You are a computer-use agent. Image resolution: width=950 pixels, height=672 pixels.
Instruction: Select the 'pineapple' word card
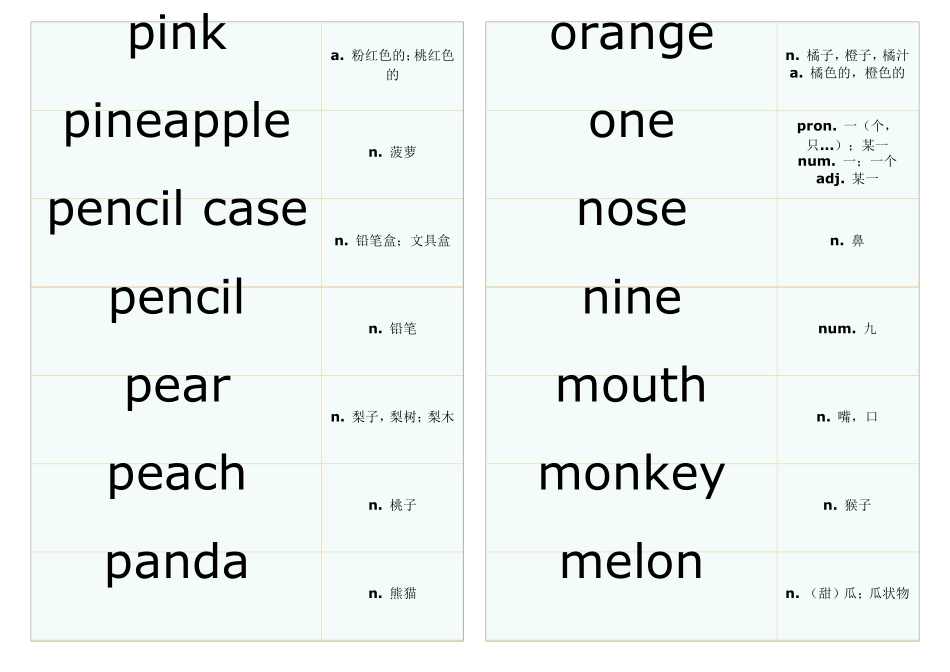pos(177,123)
